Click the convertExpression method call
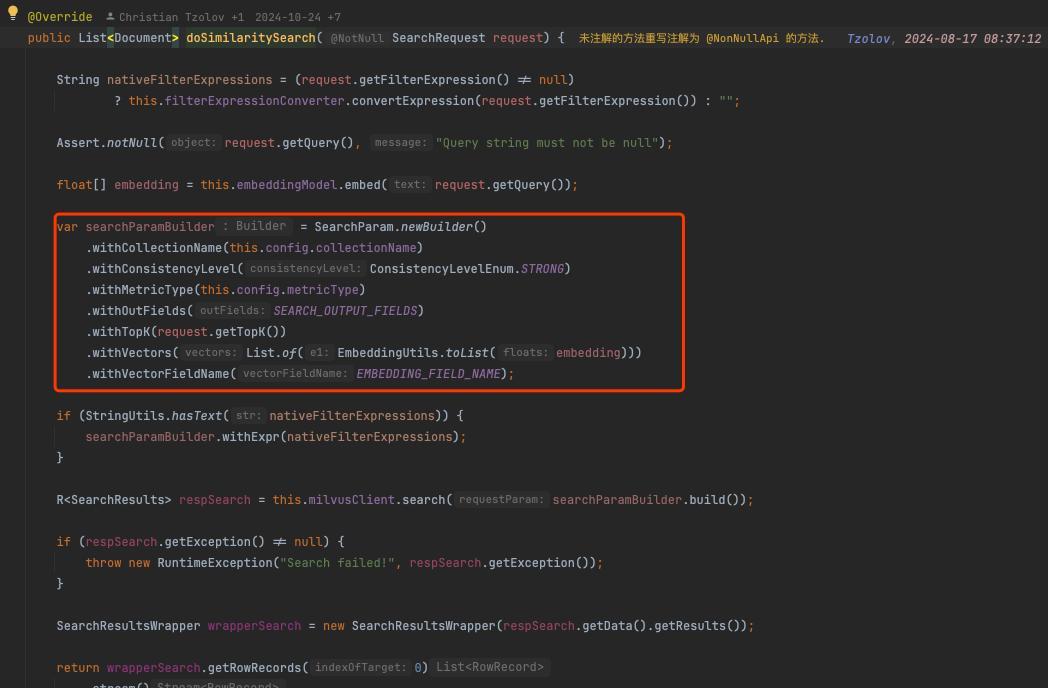 coord(413,101)
